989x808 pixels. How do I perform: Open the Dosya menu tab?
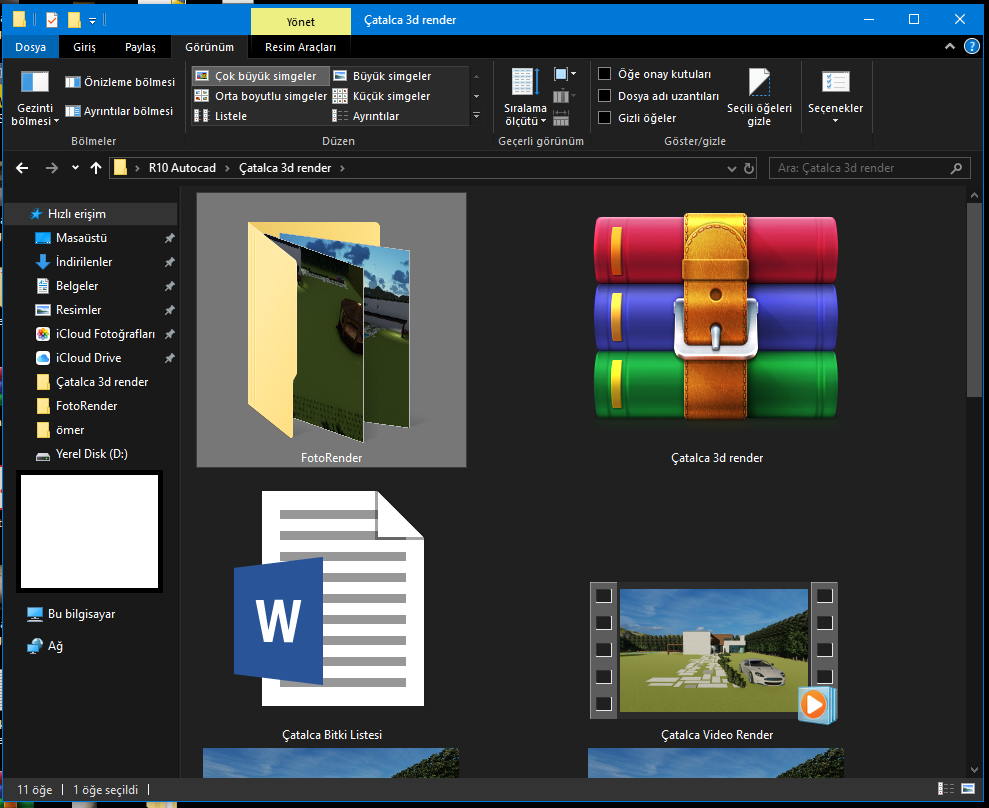point(30,47)
